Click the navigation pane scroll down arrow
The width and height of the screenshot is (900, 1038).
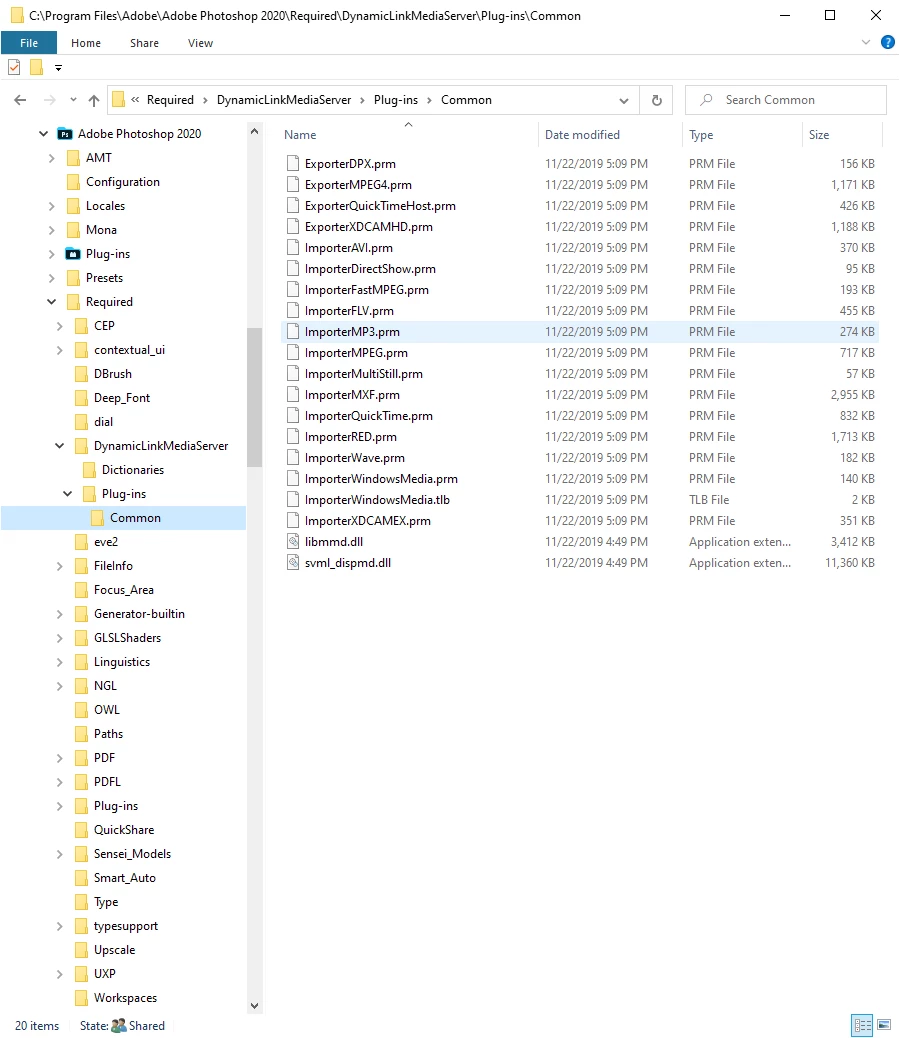(254, 1006)
